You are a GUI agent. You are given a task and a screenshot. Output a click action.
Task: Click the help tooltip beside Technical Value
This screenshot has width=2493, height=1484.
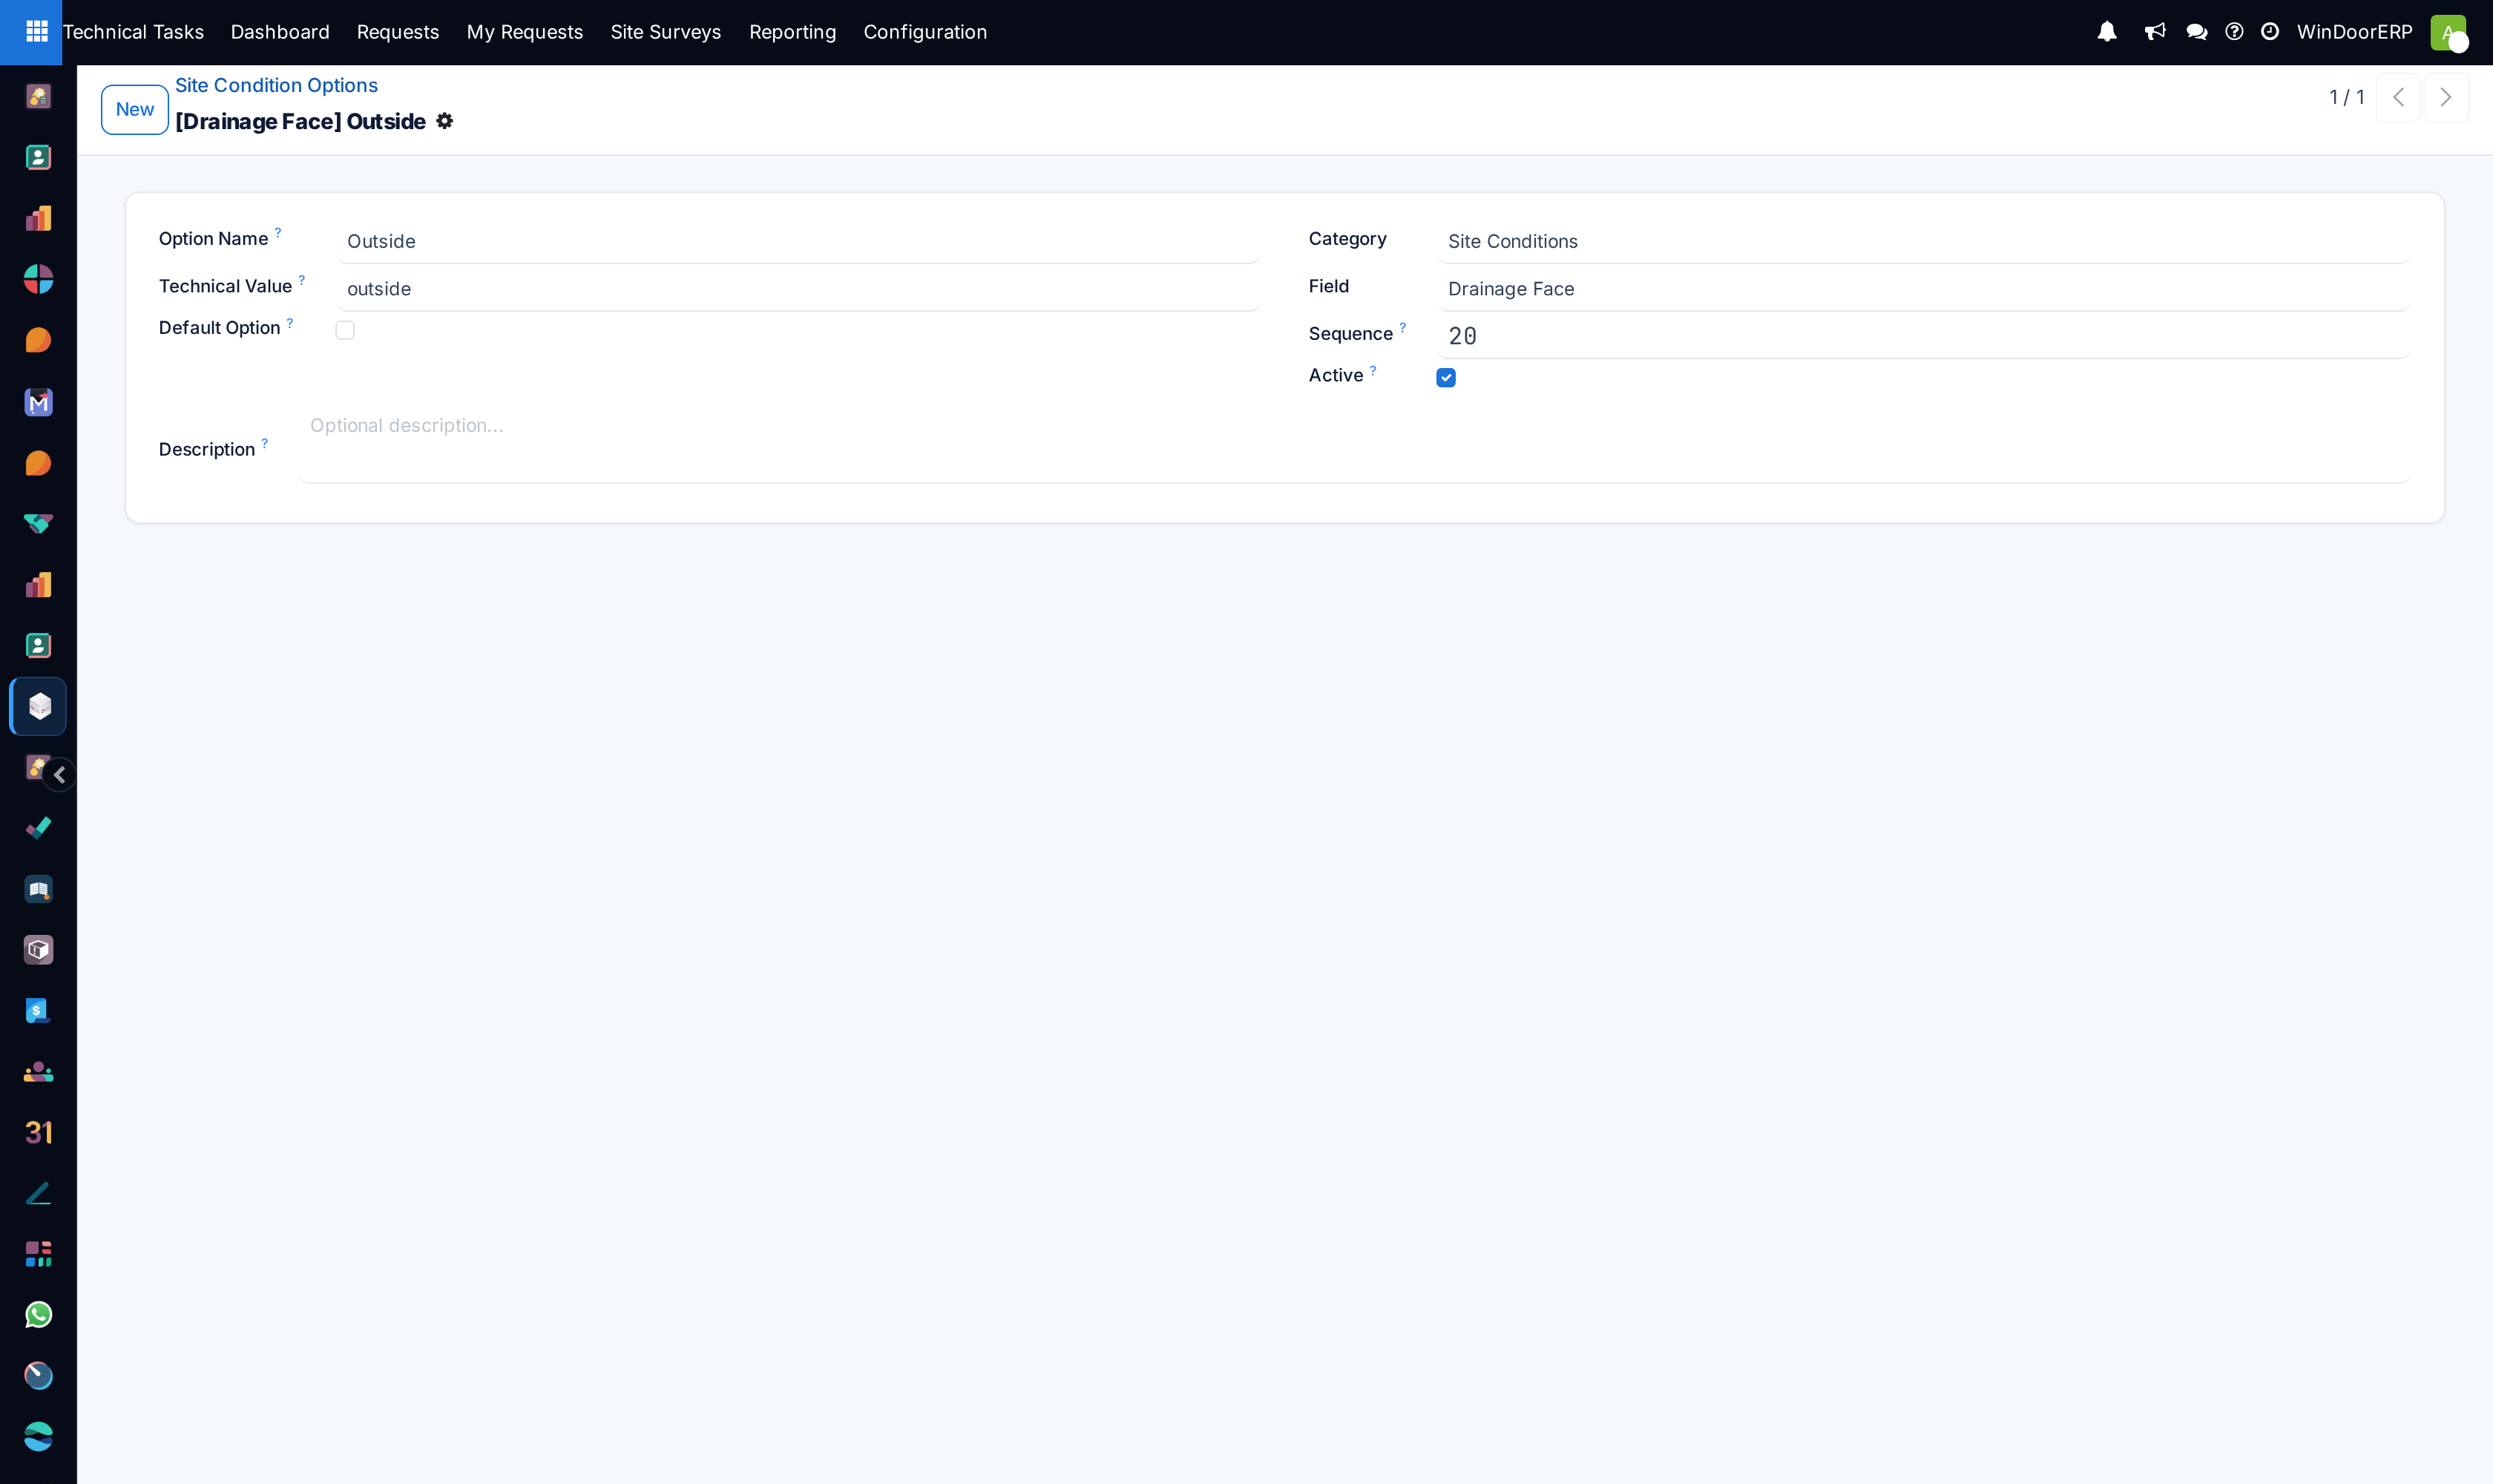click(x=302, y=280)
